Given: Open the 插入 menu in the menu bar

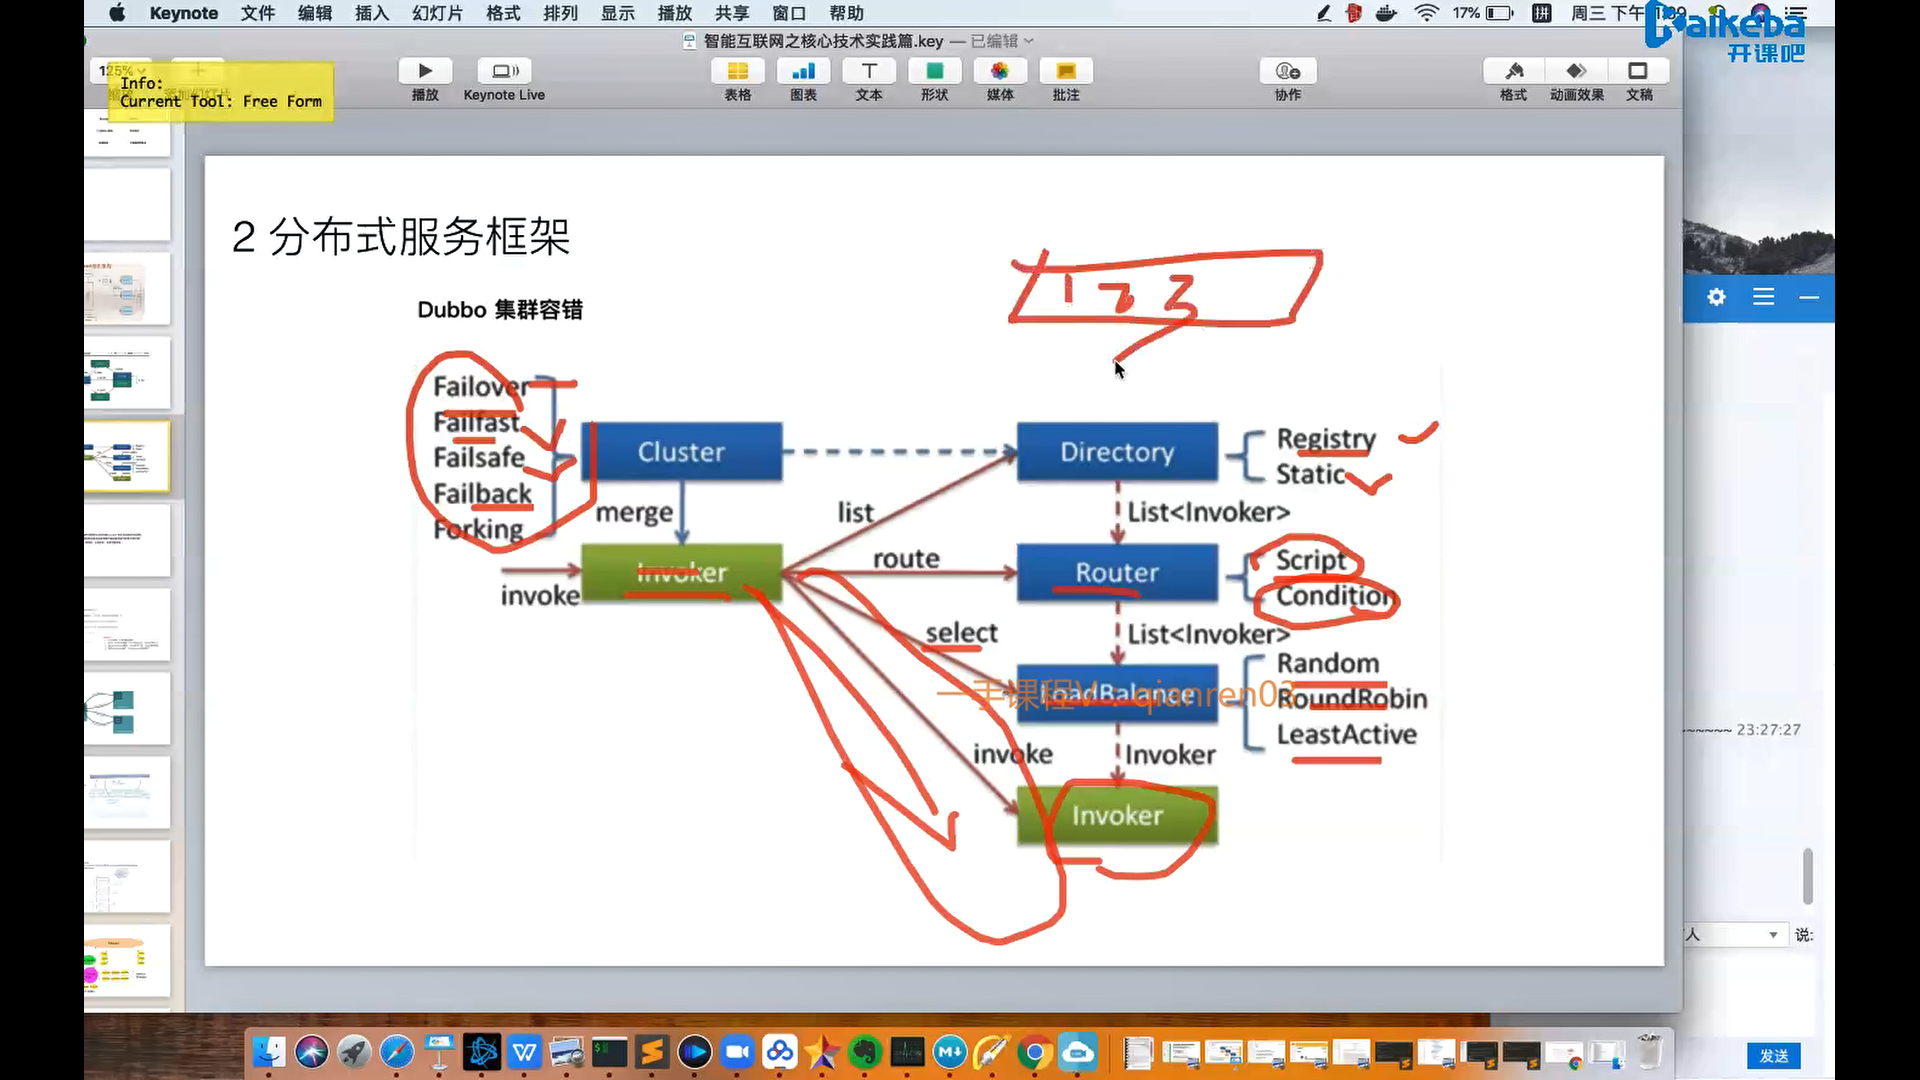Looking at the screenshot, I should tap(371, 13).
